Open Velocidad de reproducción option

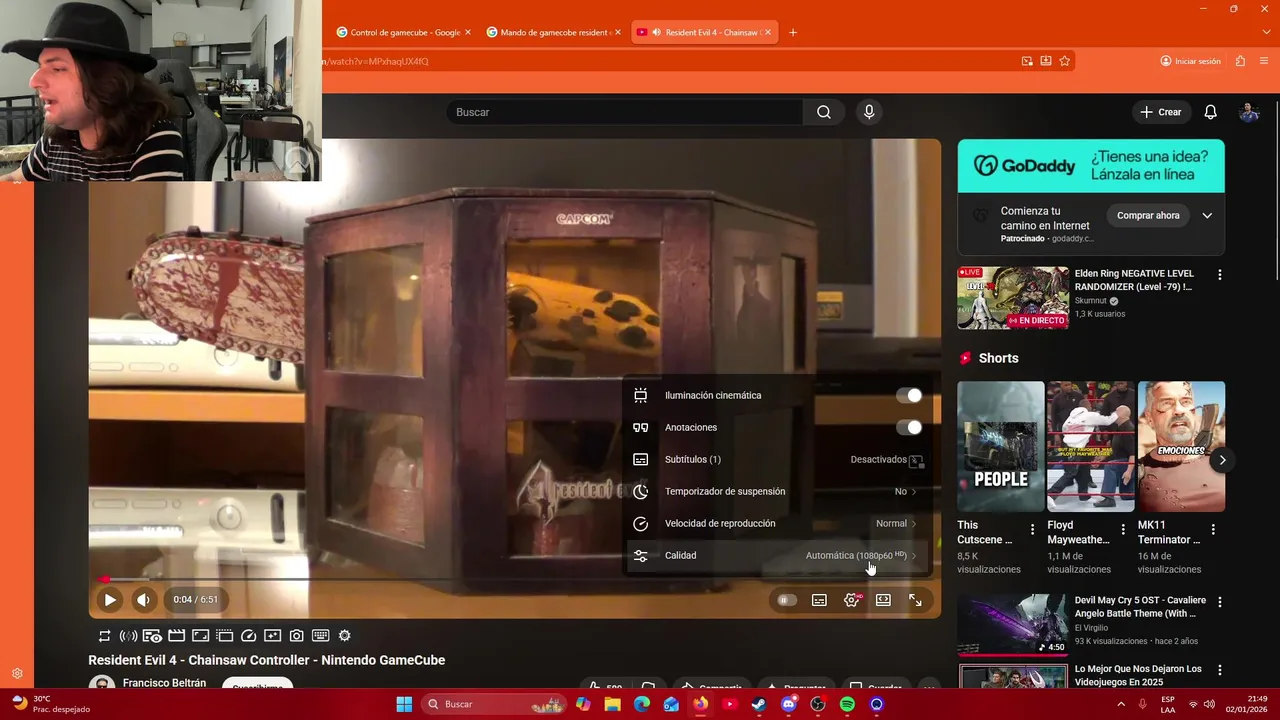pos(778,523)
